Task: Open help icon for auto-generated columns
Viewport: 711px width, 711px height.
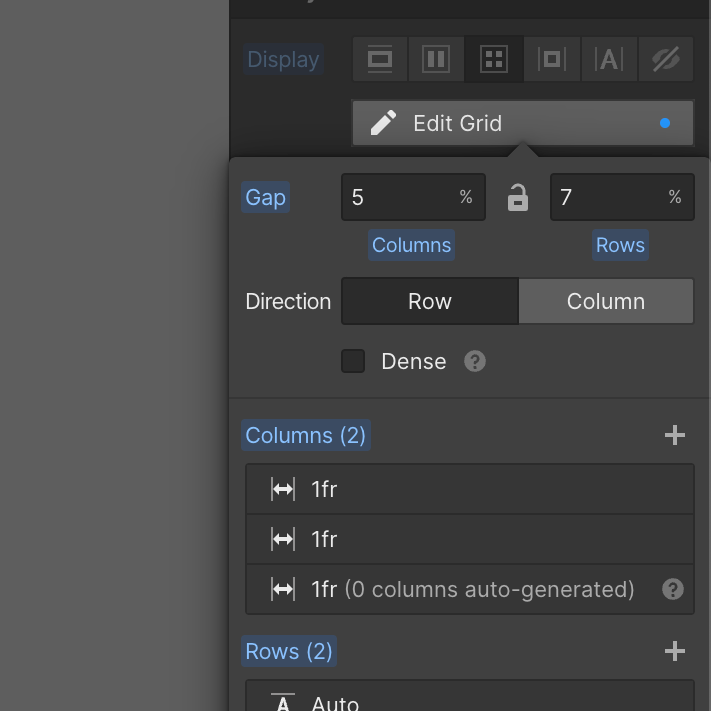Action: coord(673,589)
